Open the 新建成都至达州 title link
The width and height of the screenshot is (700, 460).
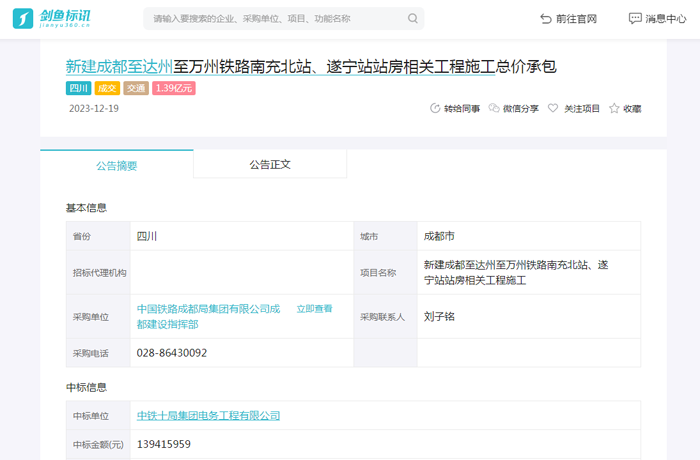tap(119, 66)
